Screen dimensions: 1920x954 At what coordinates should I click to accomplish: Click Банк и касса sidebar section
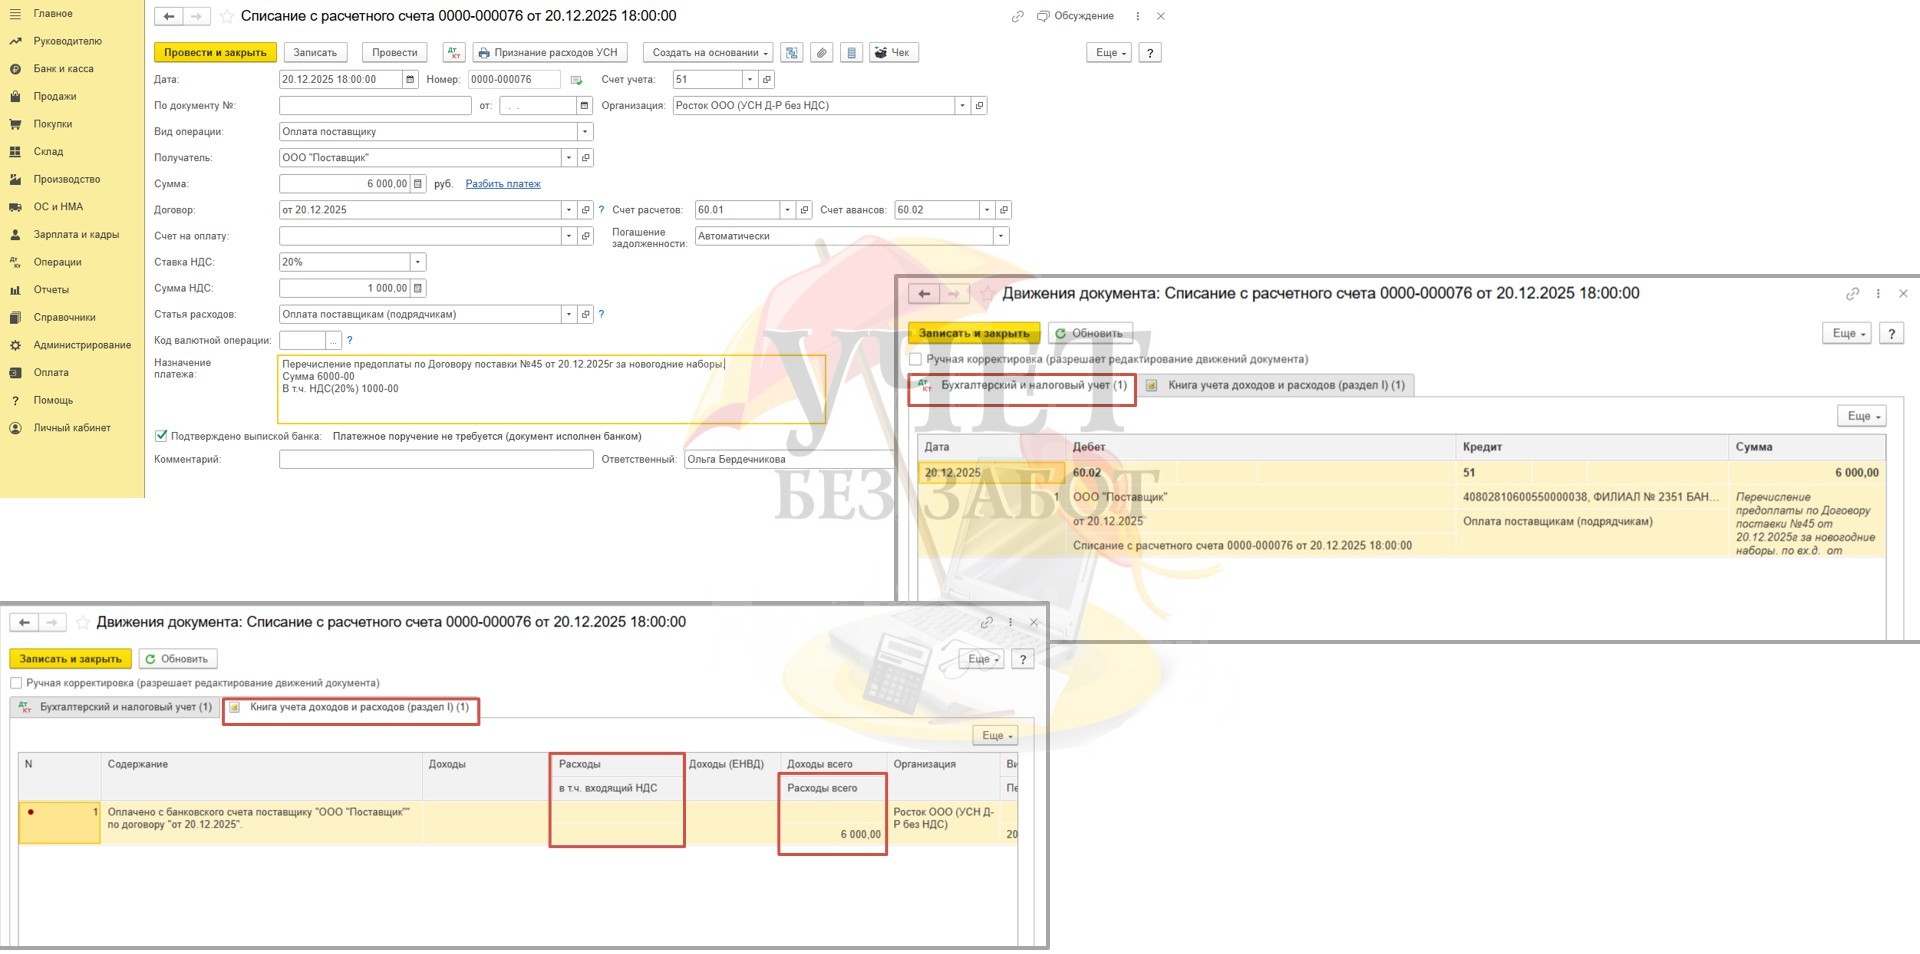coord(63,69)
